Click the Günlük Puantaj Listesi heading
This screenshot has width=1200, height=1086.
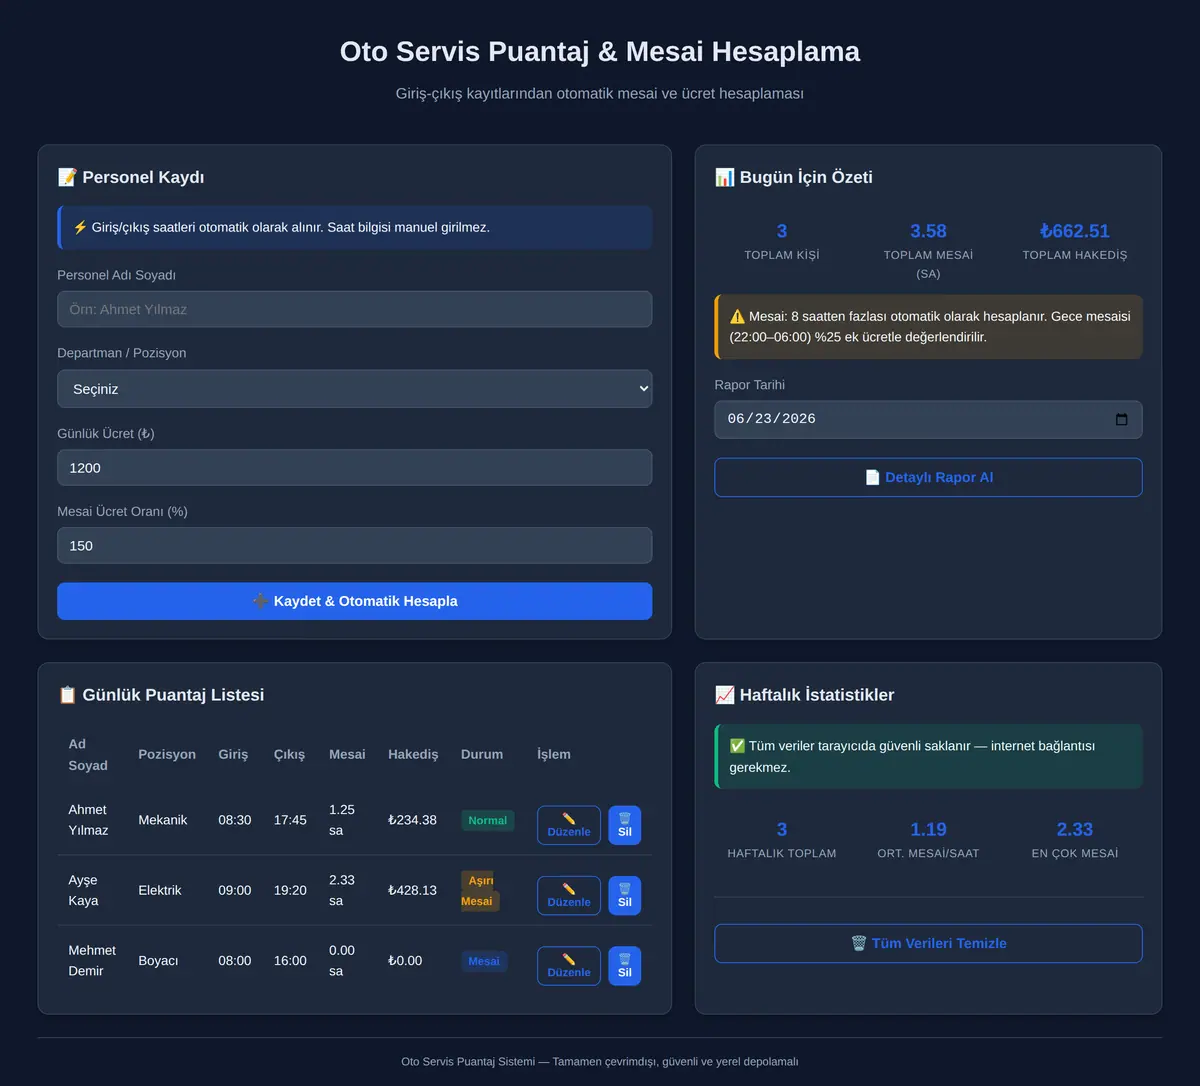pyautogui.click(x=161, y=695)
